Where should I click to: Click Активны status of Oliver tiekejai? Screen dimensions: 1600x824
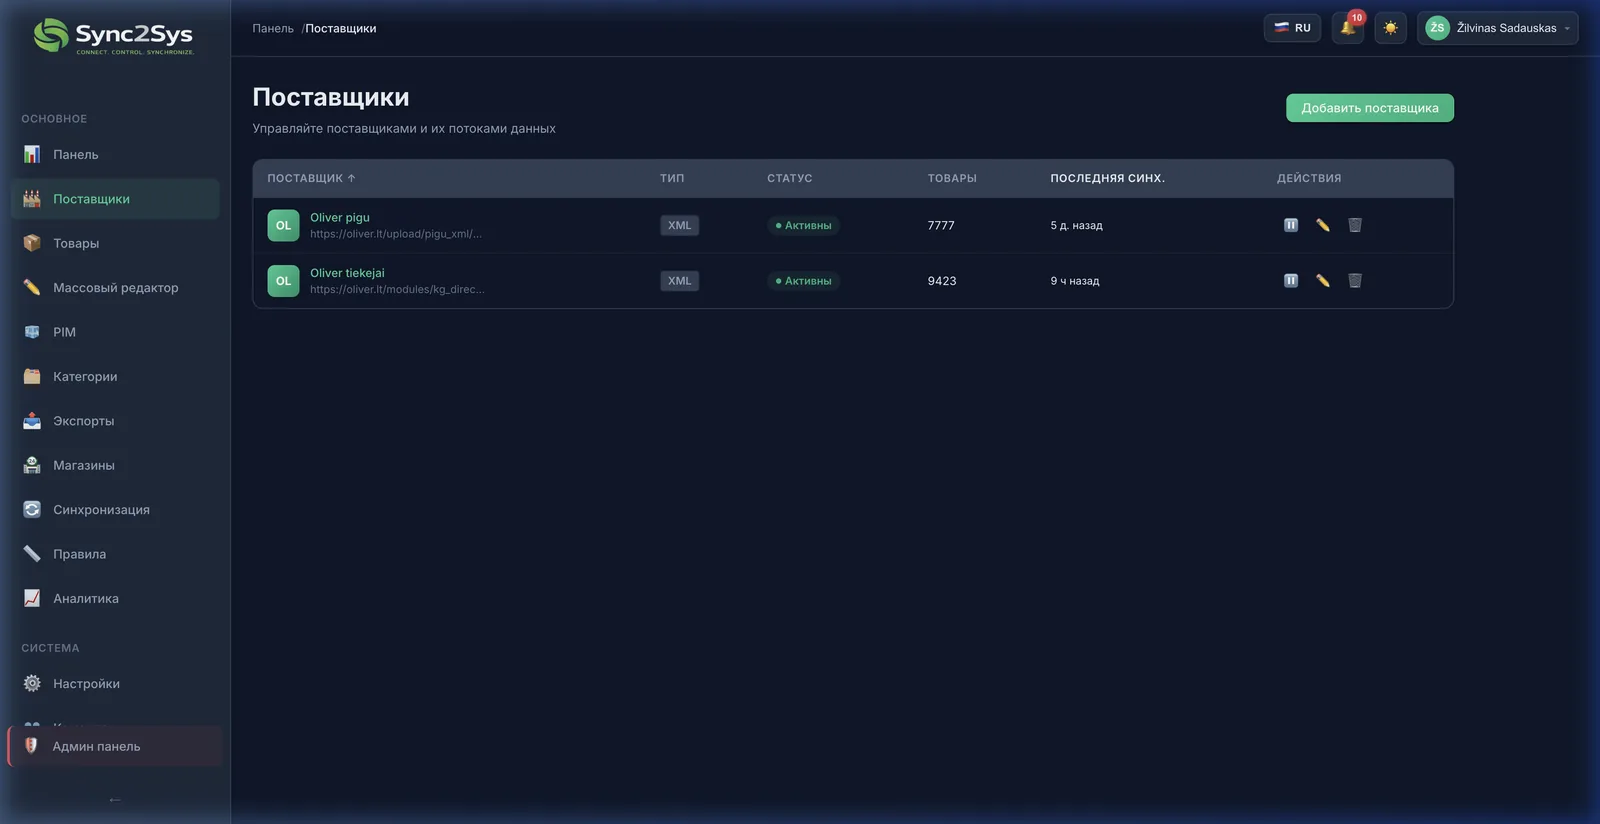click(803, 281)
